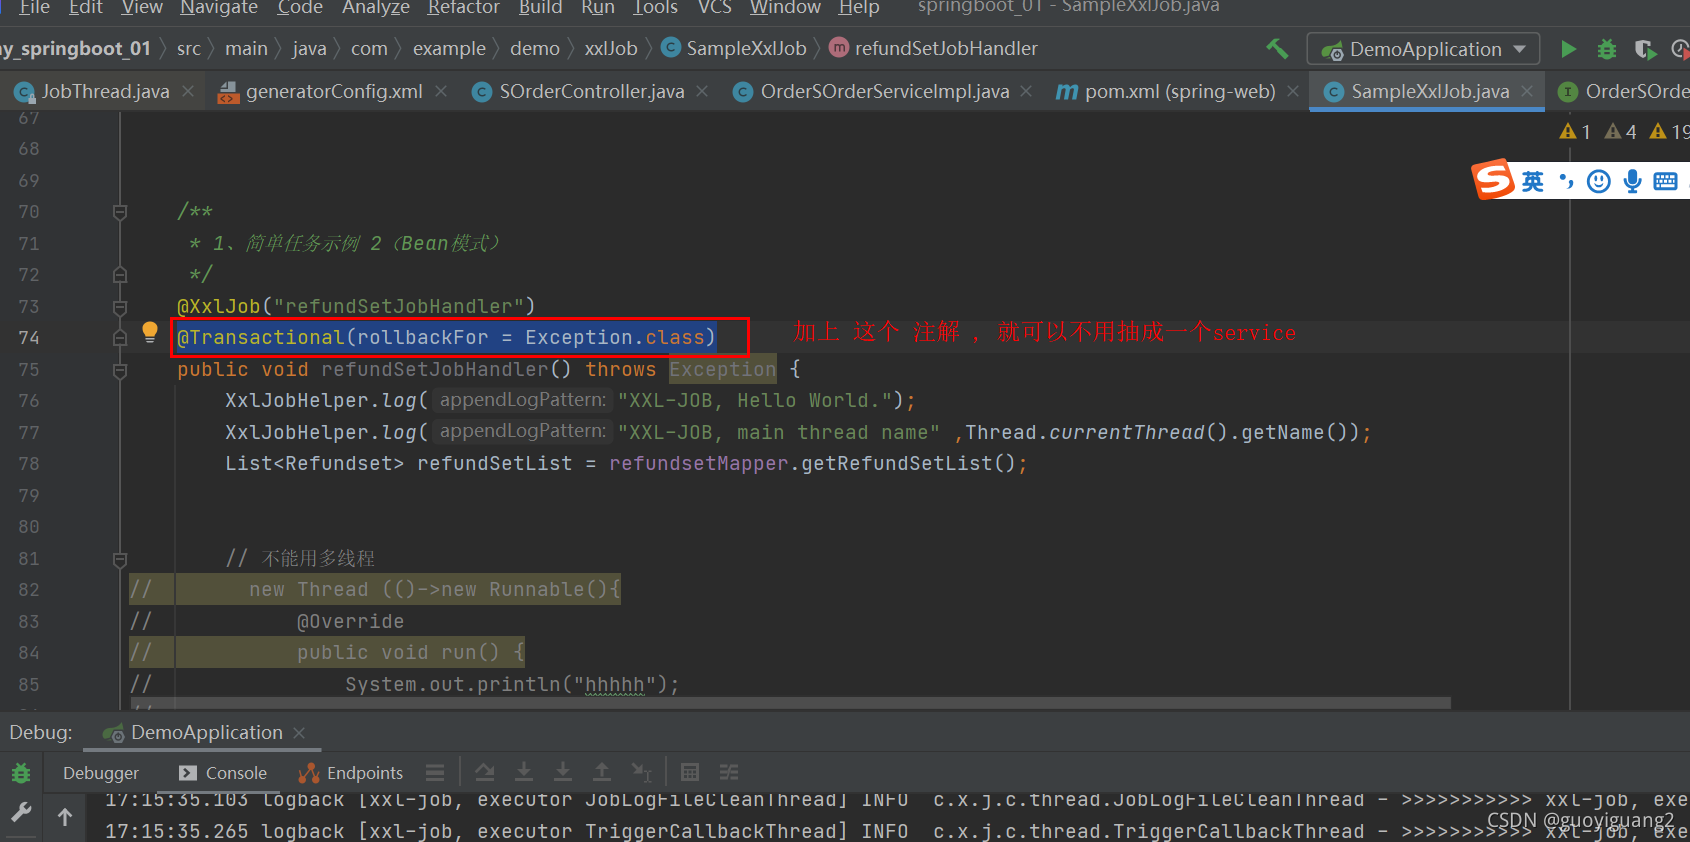The image size is (1690, 842).
Task: Click the SampleXxlJob breadcrumb
Action: click(x=735, y=48)
